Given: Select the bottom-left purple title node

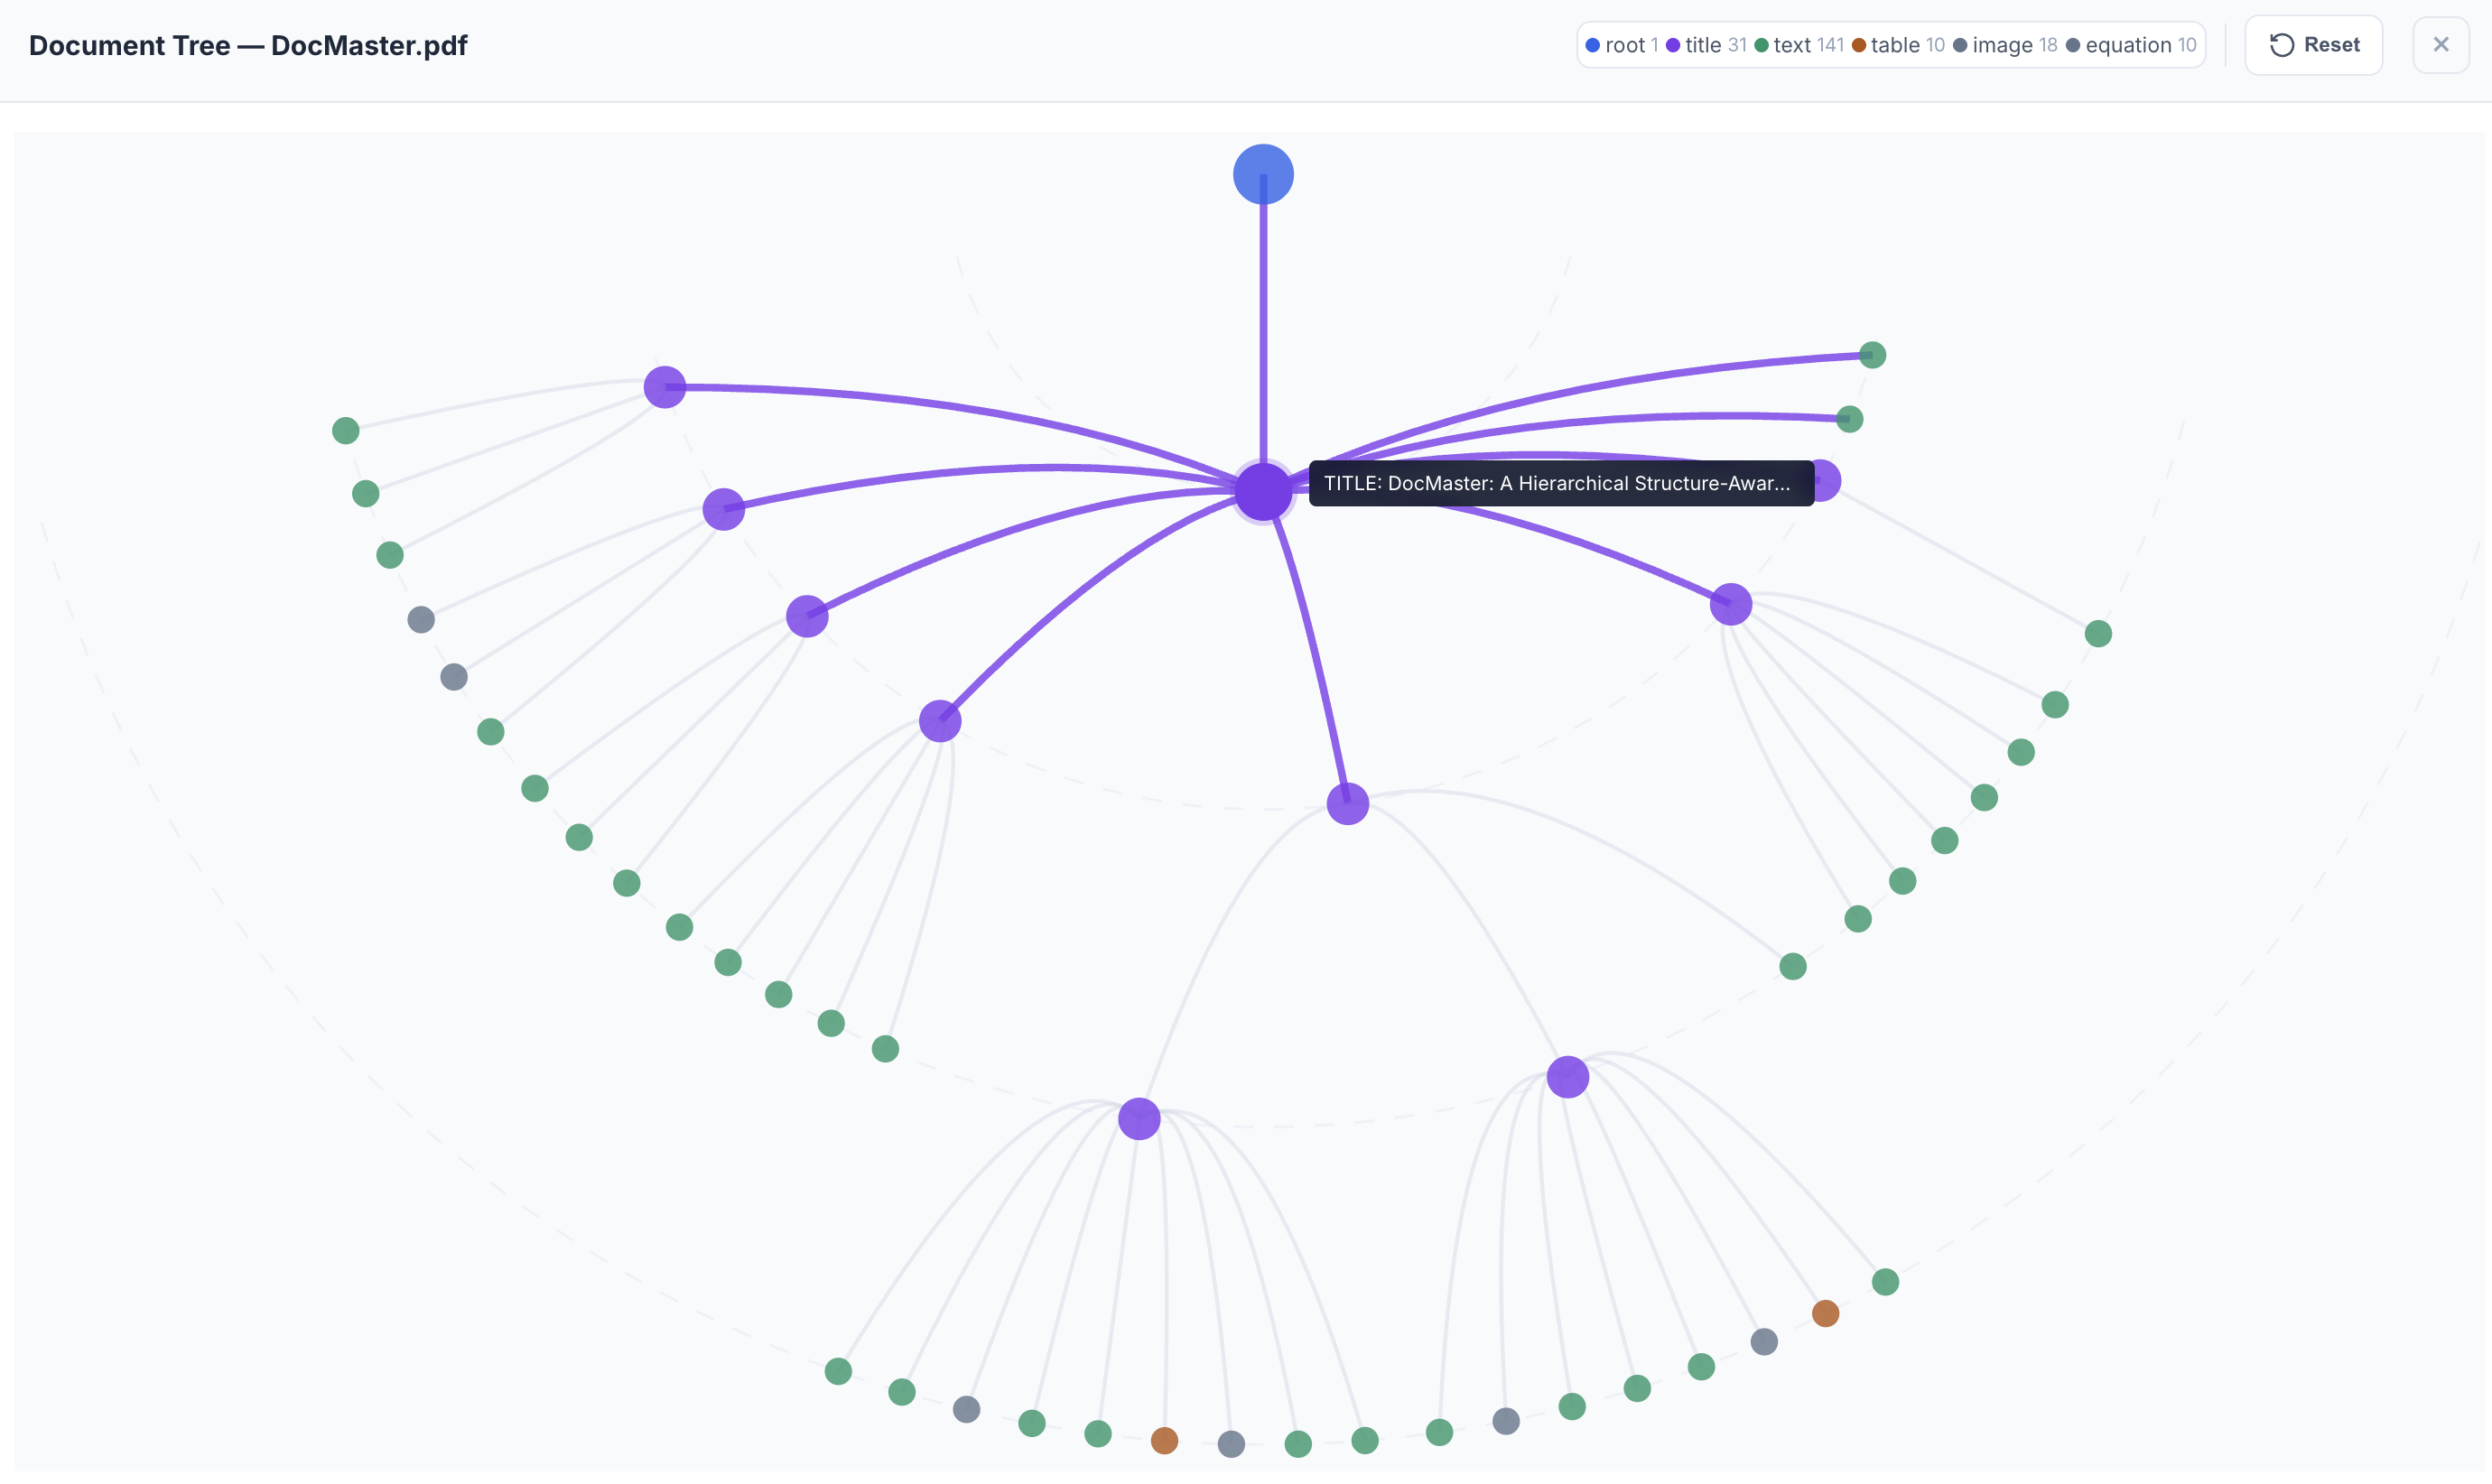Looking at the screenshot, I should coord(1139,1119).
